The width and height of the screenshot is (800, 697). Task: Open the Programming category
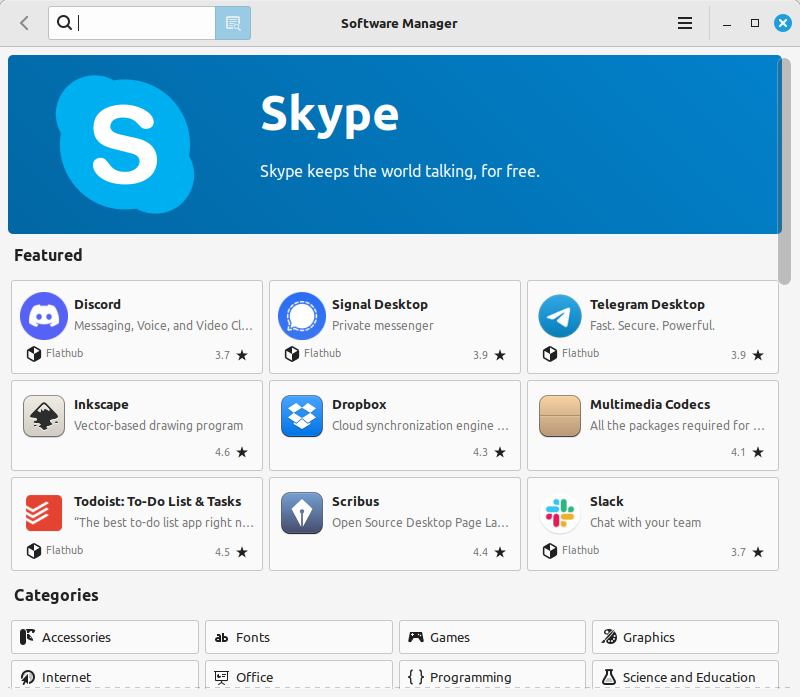tap(492, 677)
